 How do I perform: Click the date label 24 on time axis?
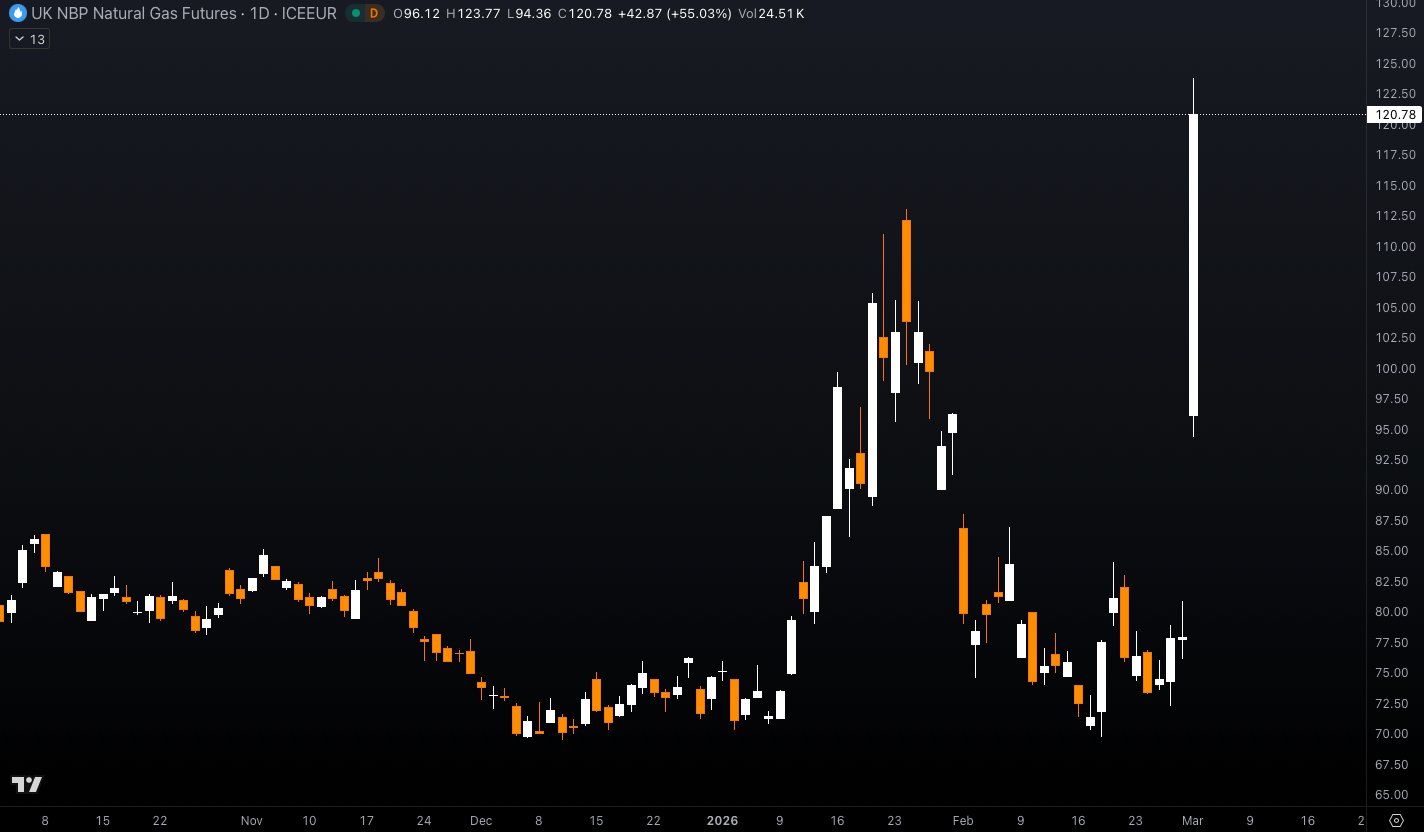[x=424, y=821]
